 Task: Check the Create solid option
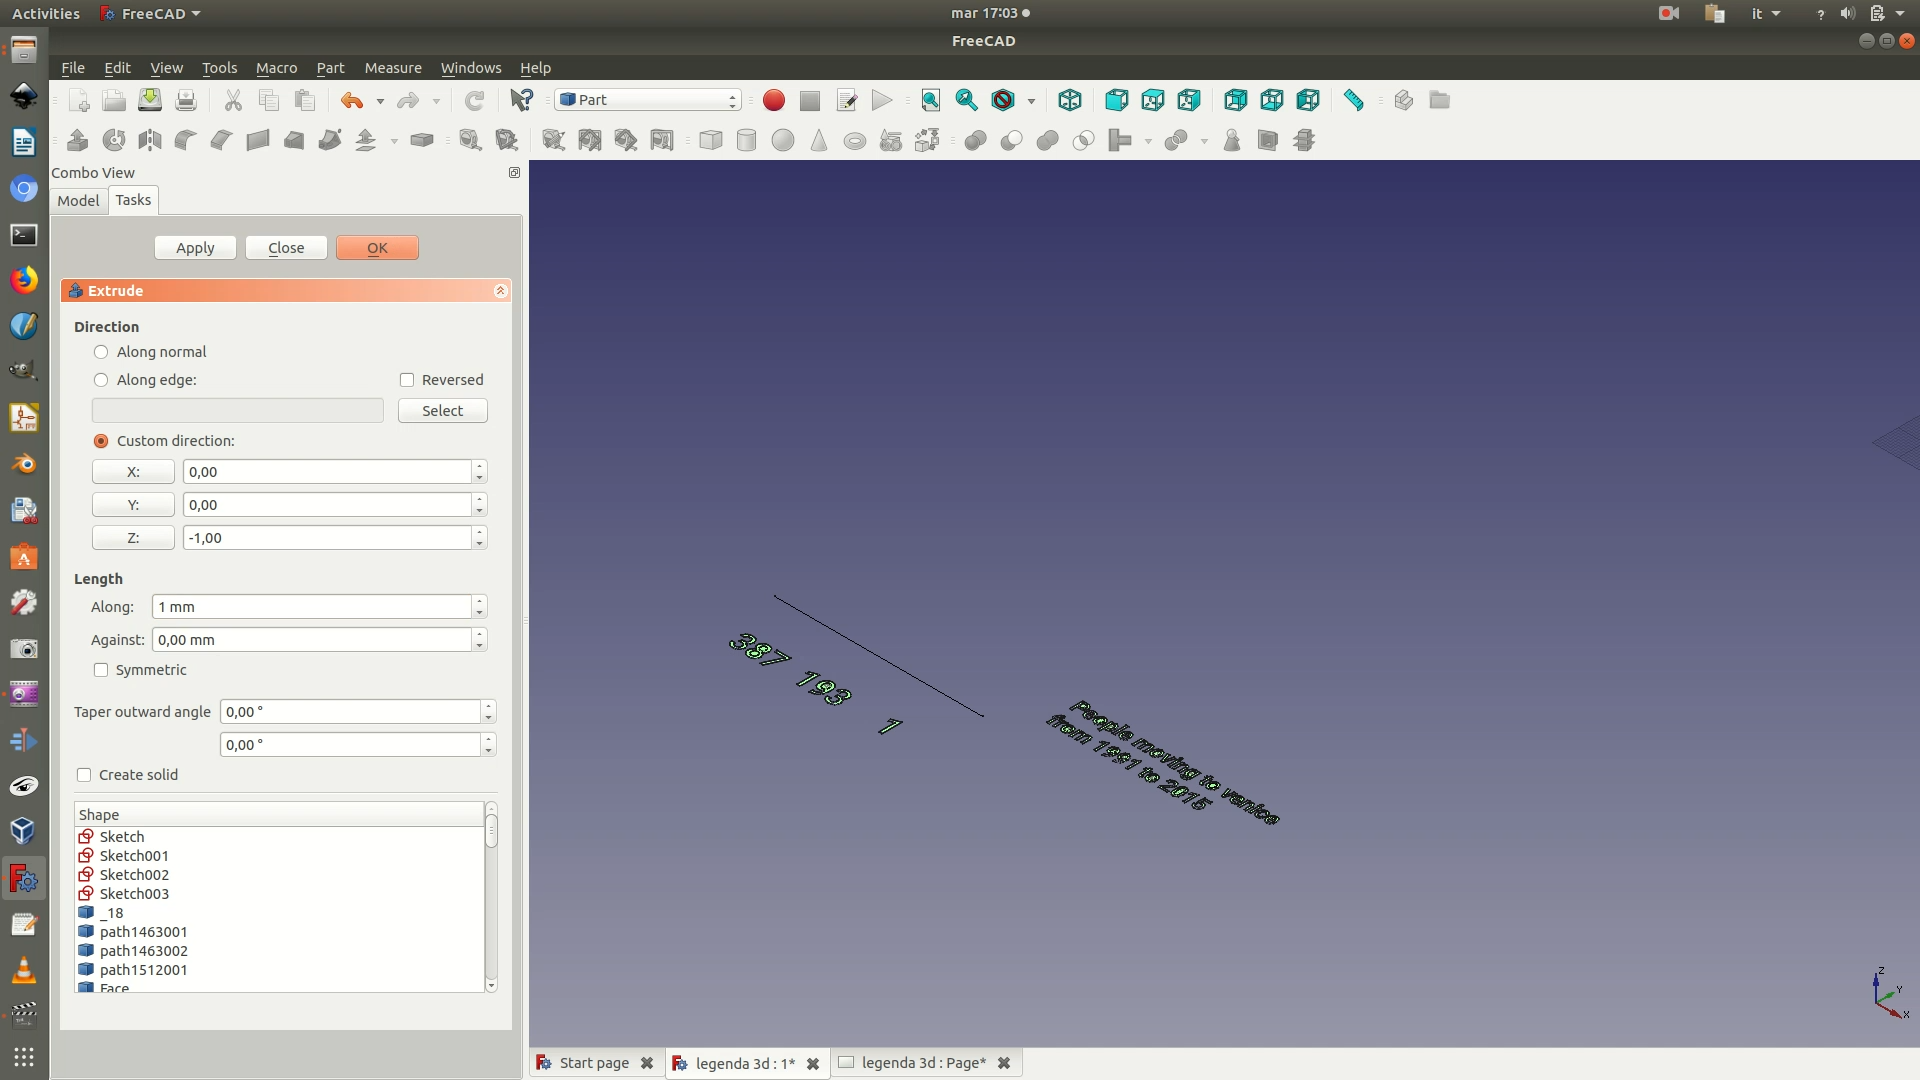(84, 775)
